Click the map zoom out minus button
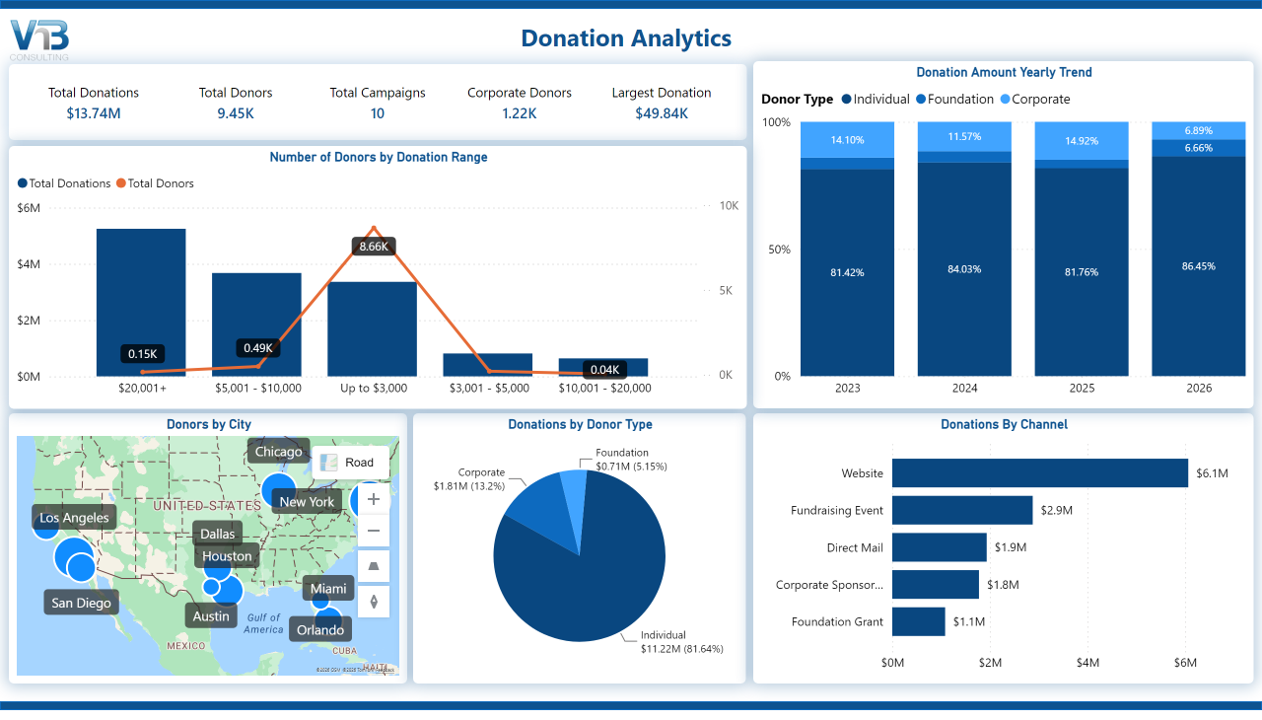The height and width of the screenshot is (720, 1262). (374, 531)
